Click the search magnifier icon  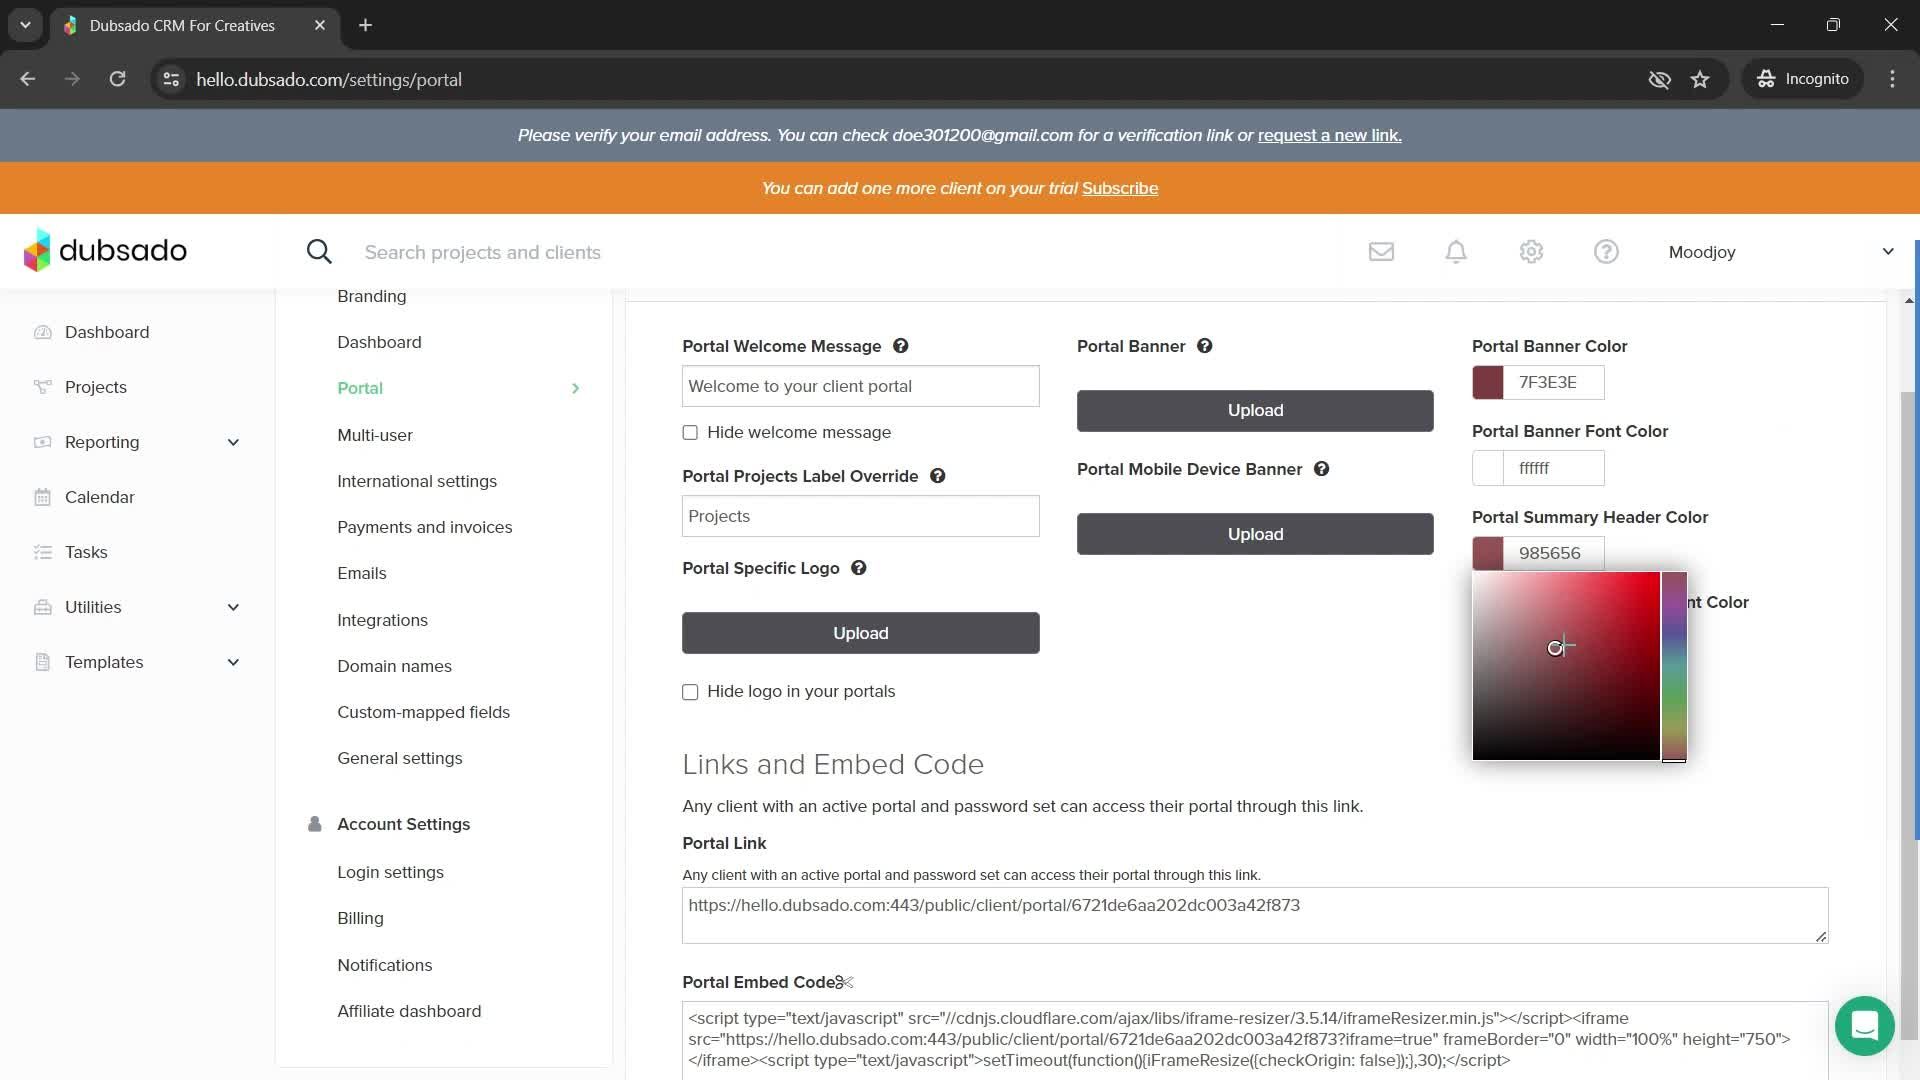pos(319,252)
